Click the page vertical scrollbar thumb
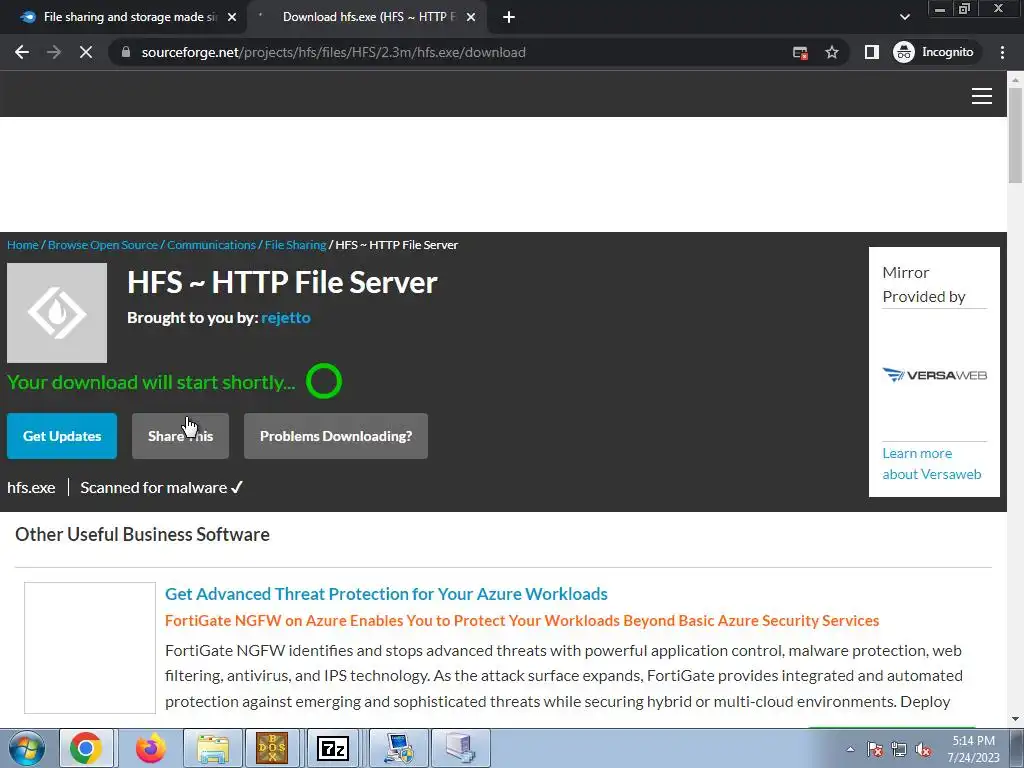This screenshot has height=768, width=1024. 1015,135
